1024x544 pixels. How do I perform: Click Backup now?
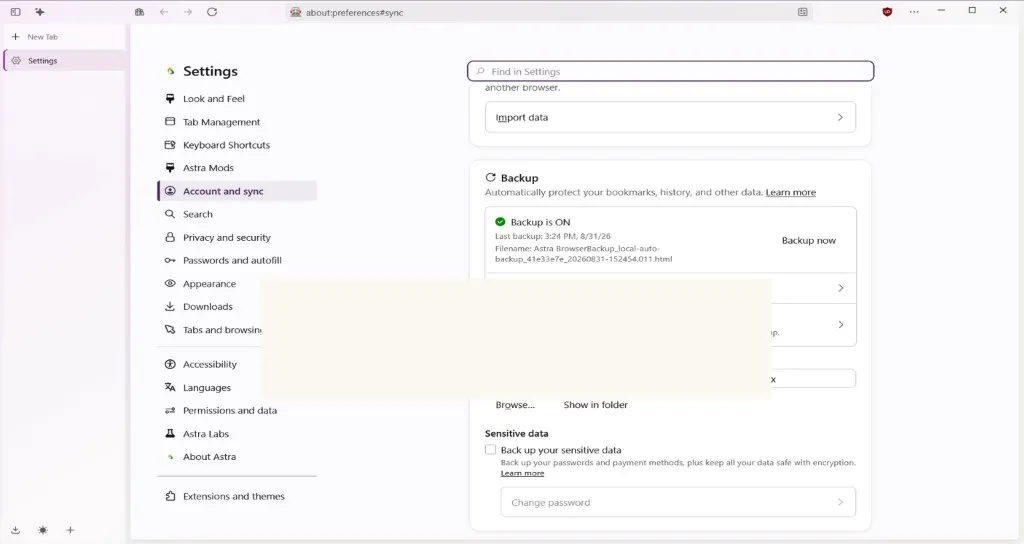click(x=808, y=240)
